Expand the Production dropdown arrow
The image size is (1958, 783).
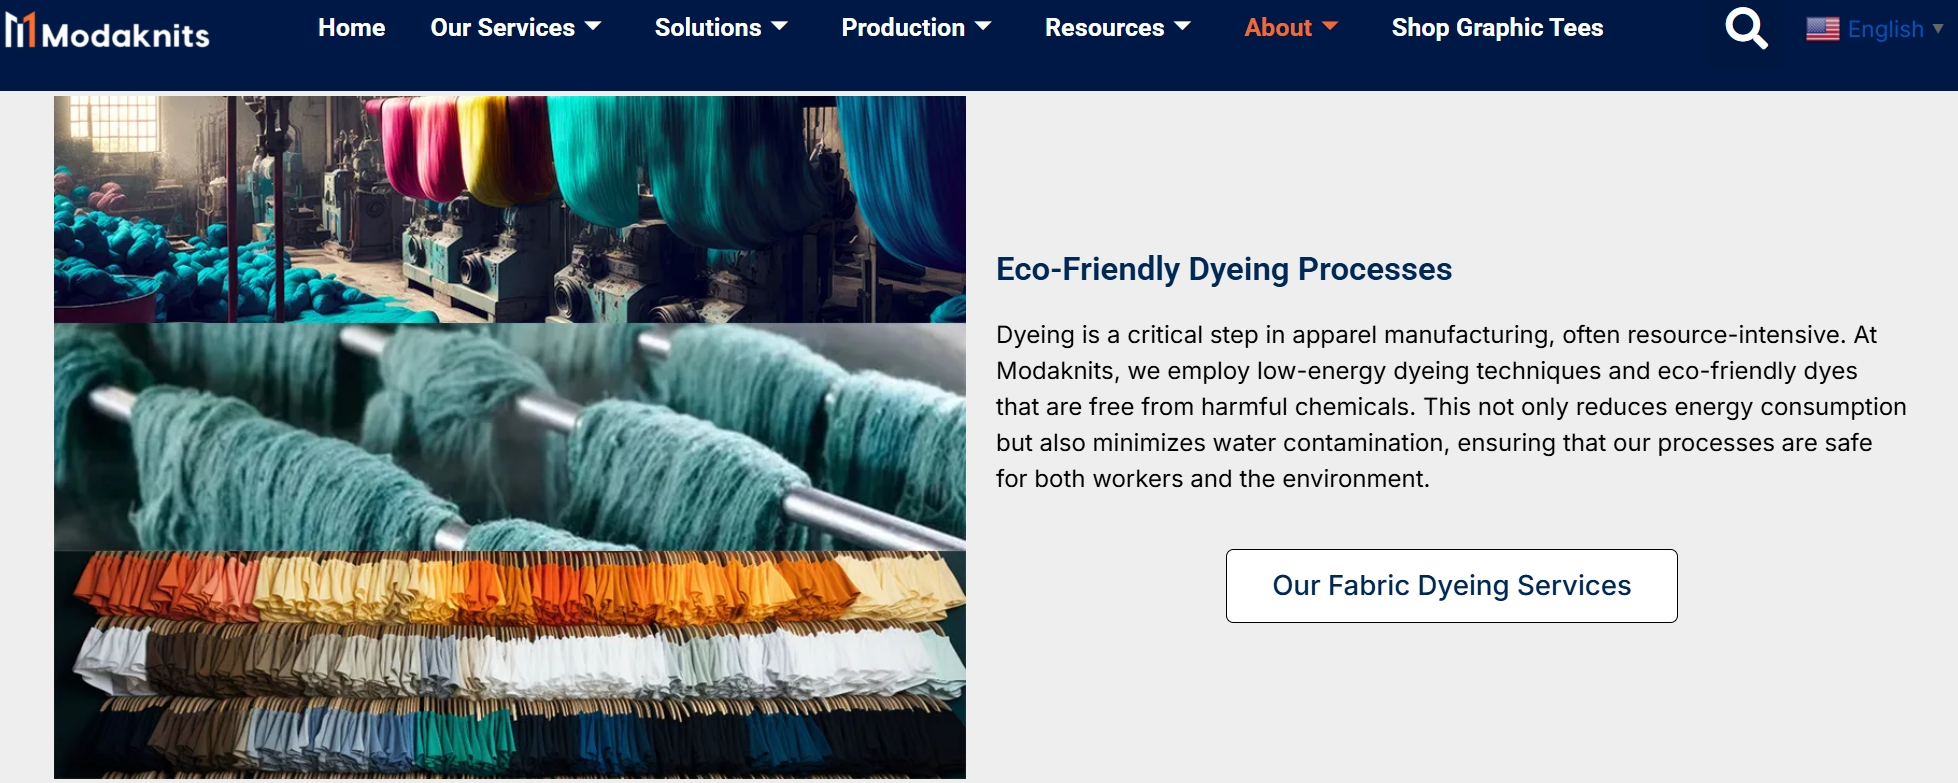click(983, 27)
